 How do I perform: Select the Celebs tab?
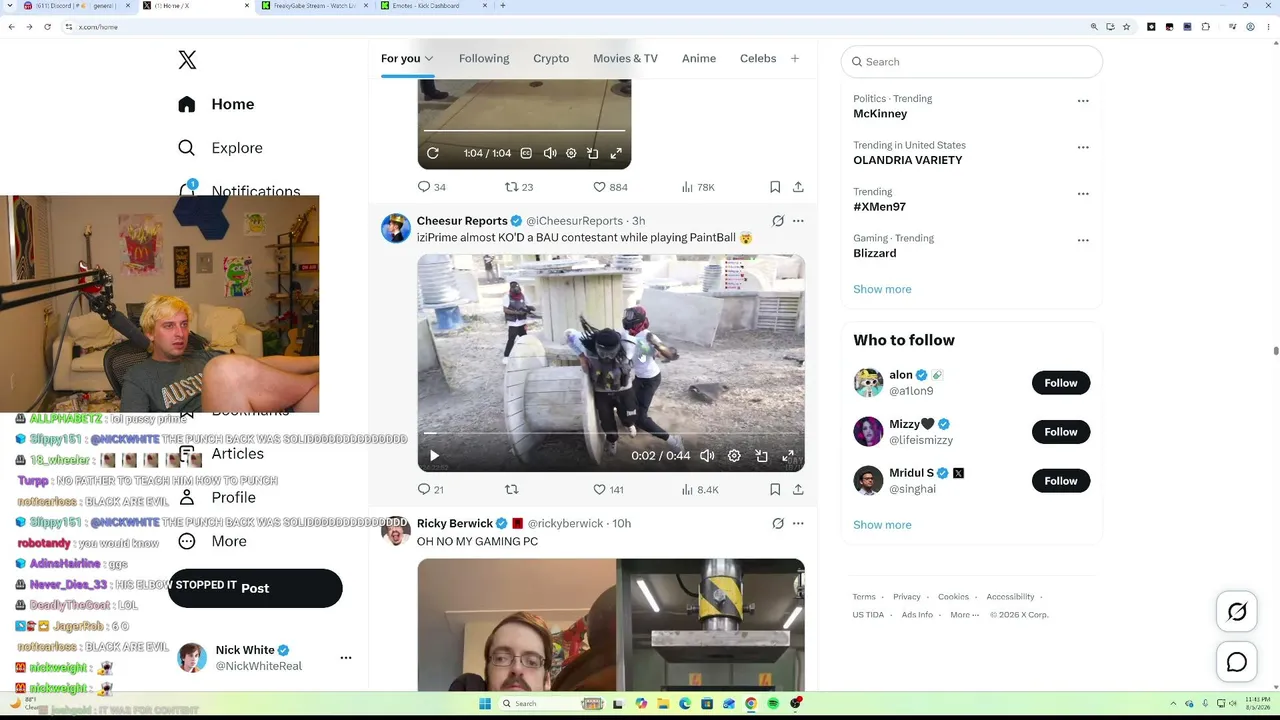pos(758,58)
